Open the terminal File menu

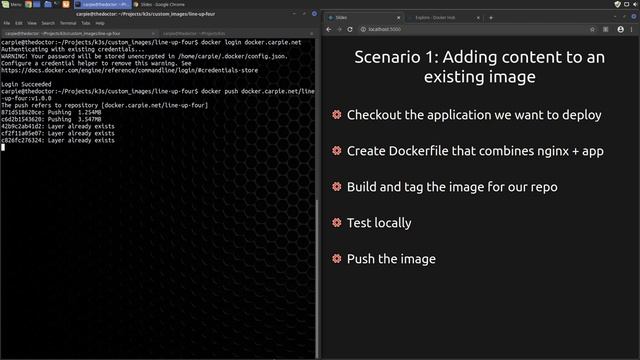[x=7, y=23]
